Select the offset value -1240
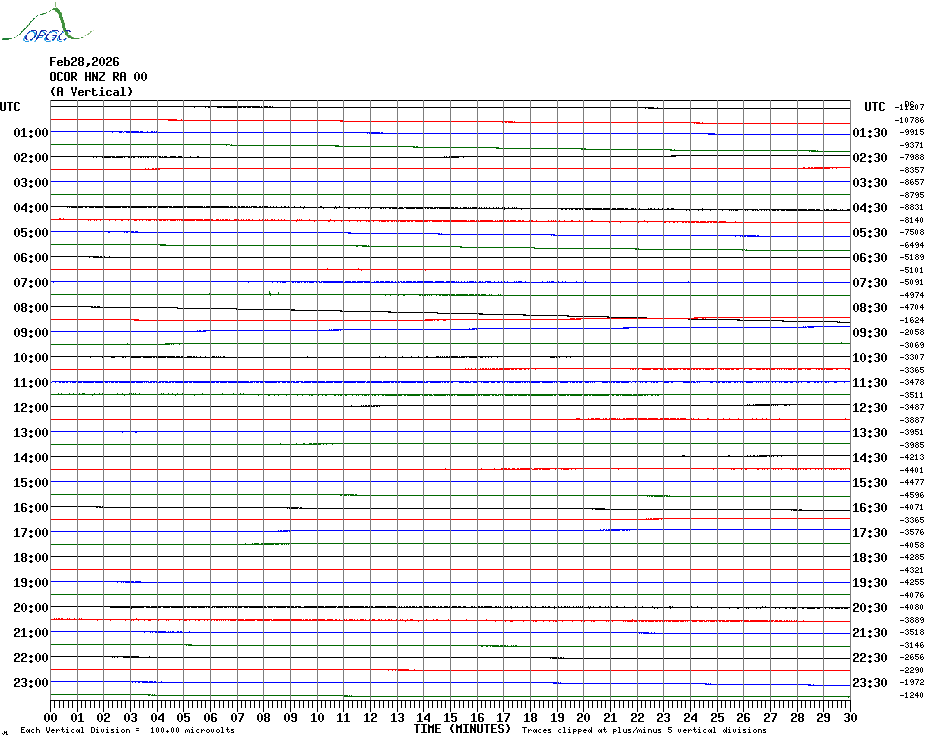930x744 pixels. coord(912,695)
